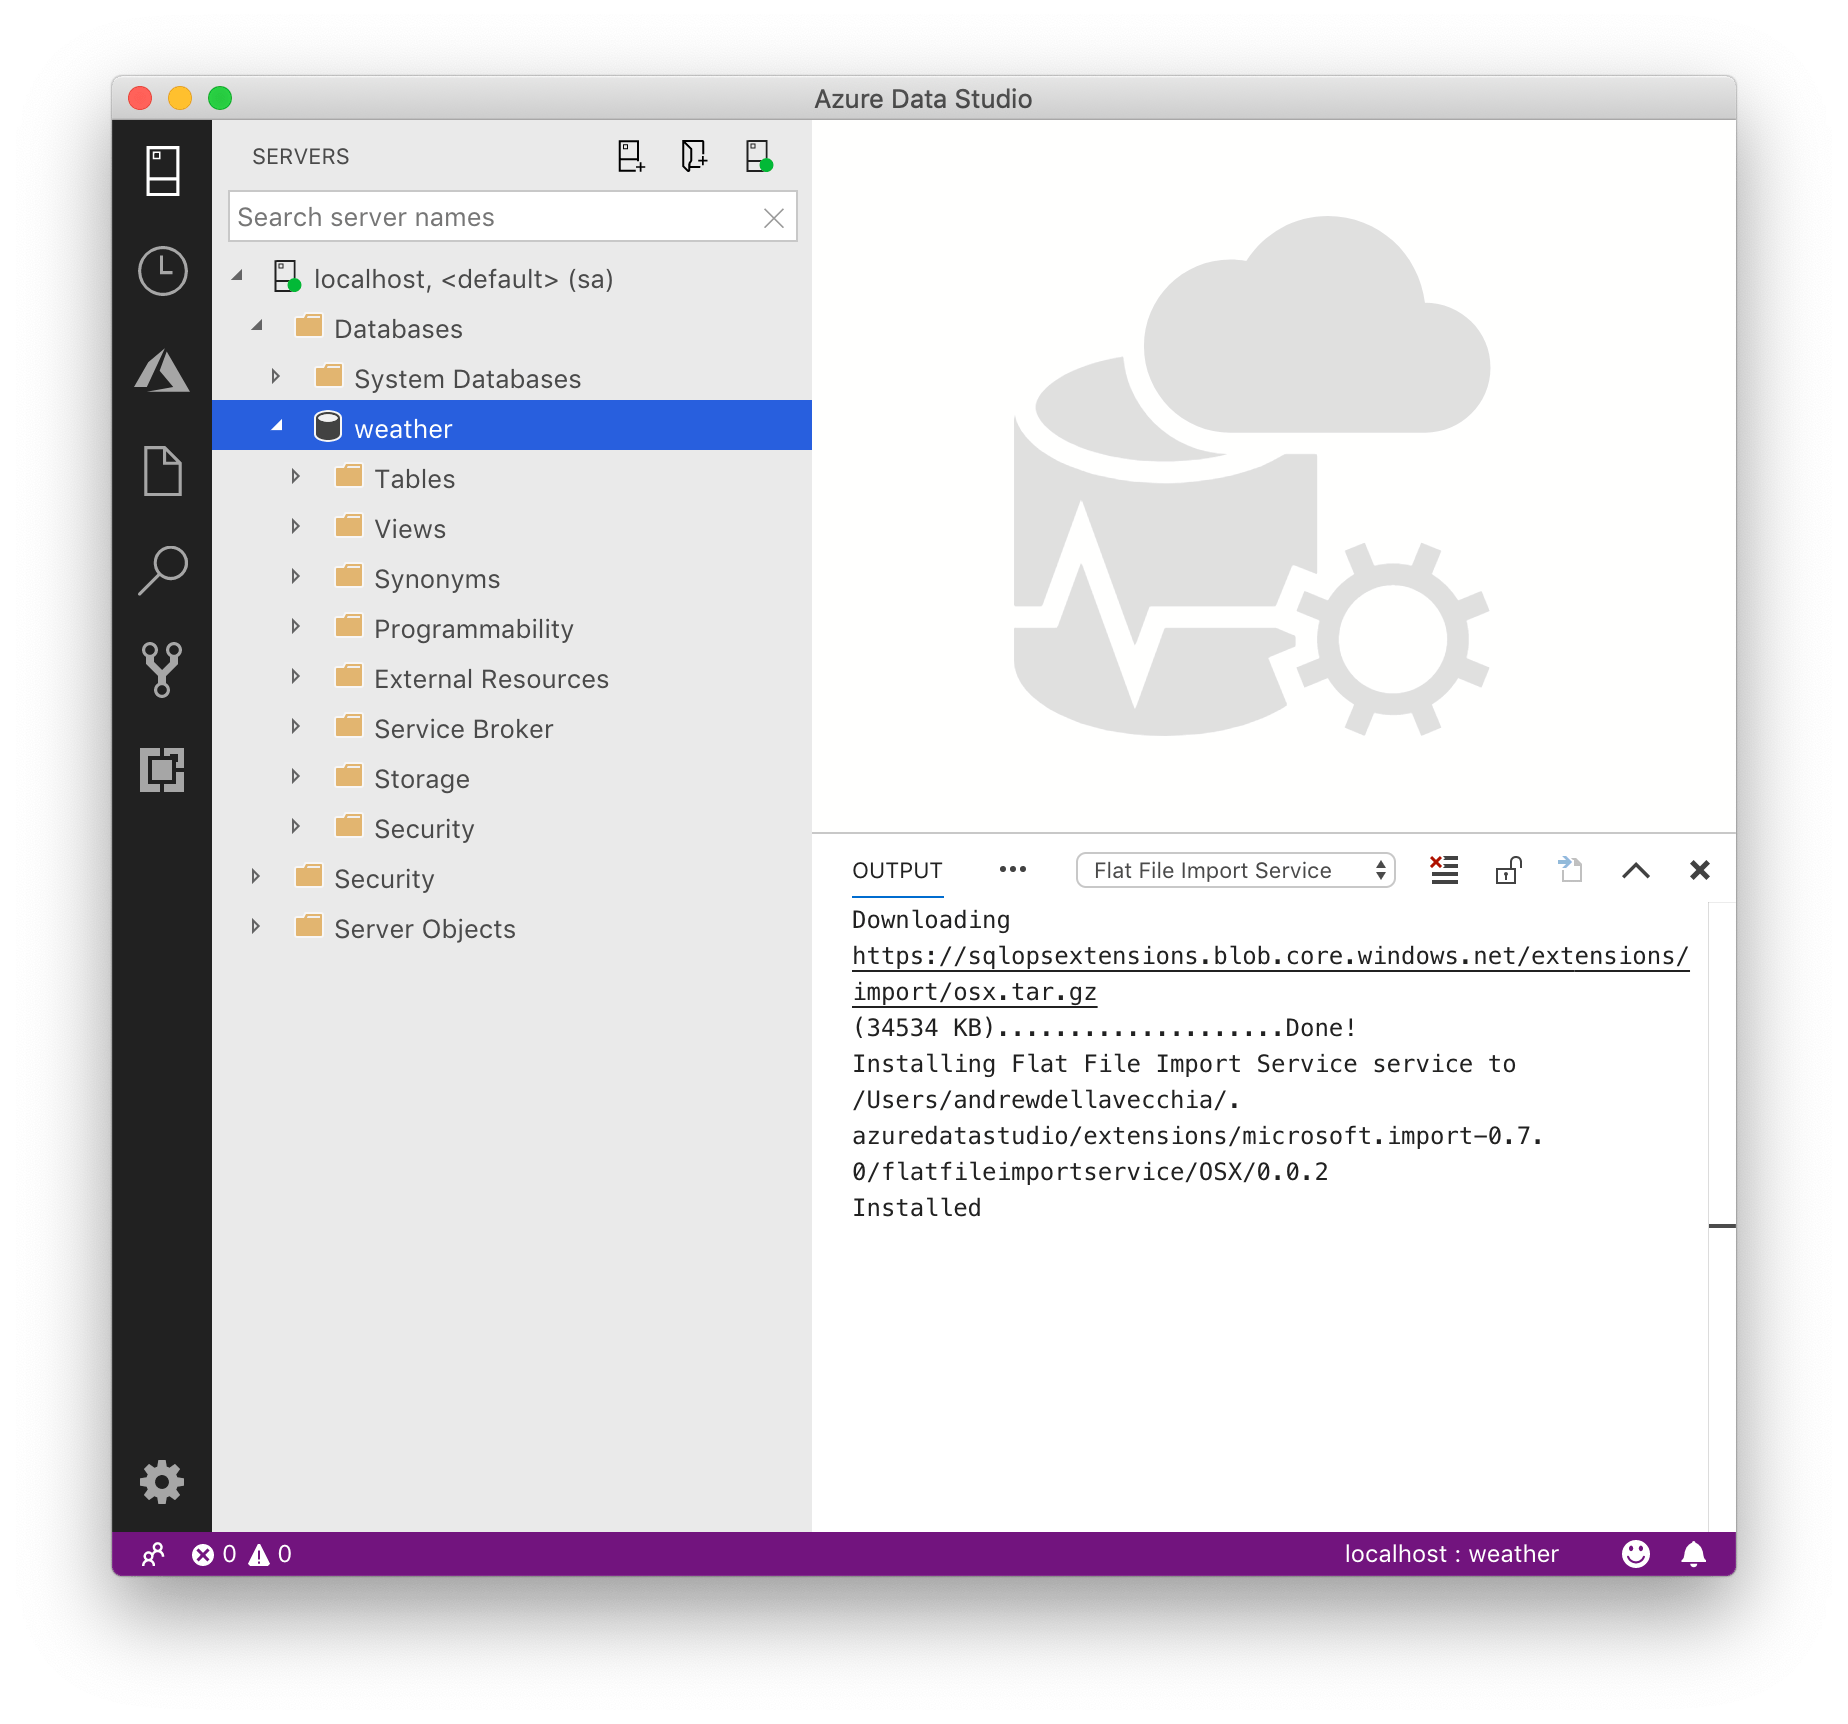Image resolution: width=1848 pixels, height=1724 pixels.
Task: Toggle the output scroll lock
Action: pos(1508,870)
